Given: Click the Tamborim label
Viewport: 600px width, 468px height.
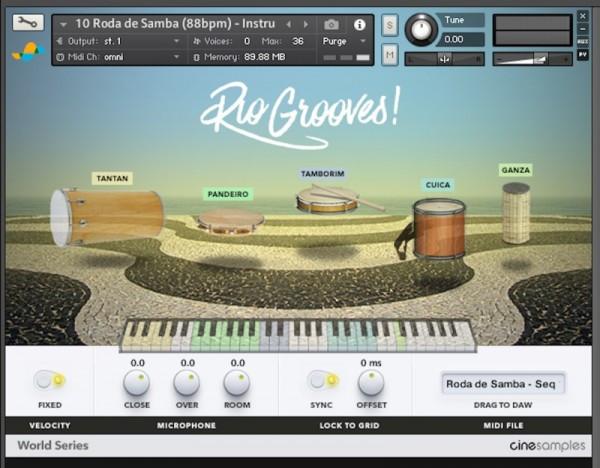Looking at the screenshot, I should click(323, 174).
